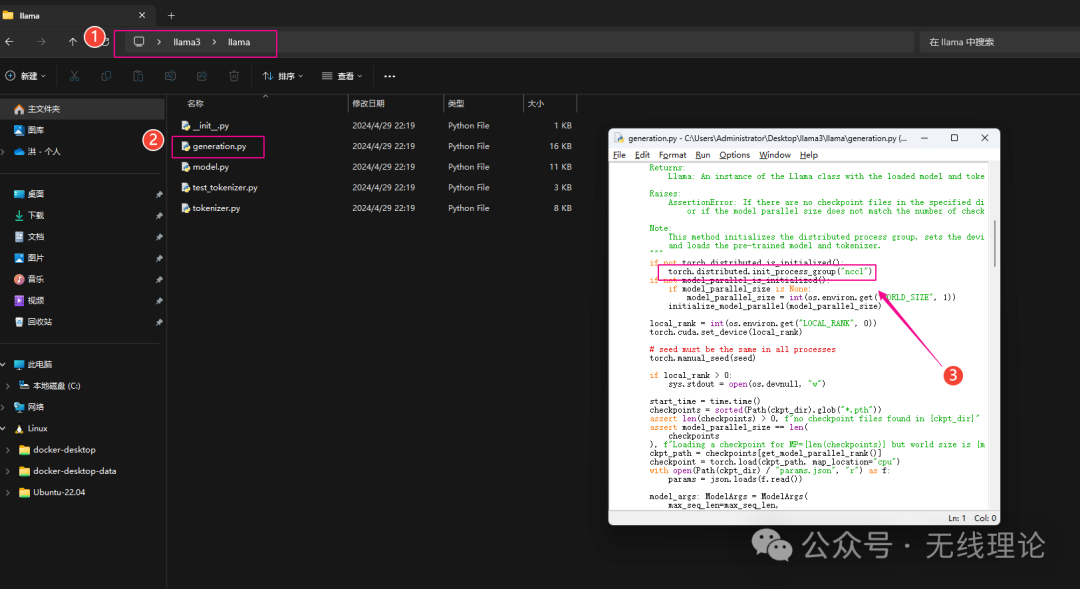Maximize the generation.py IDLE window

pos(955,138)
